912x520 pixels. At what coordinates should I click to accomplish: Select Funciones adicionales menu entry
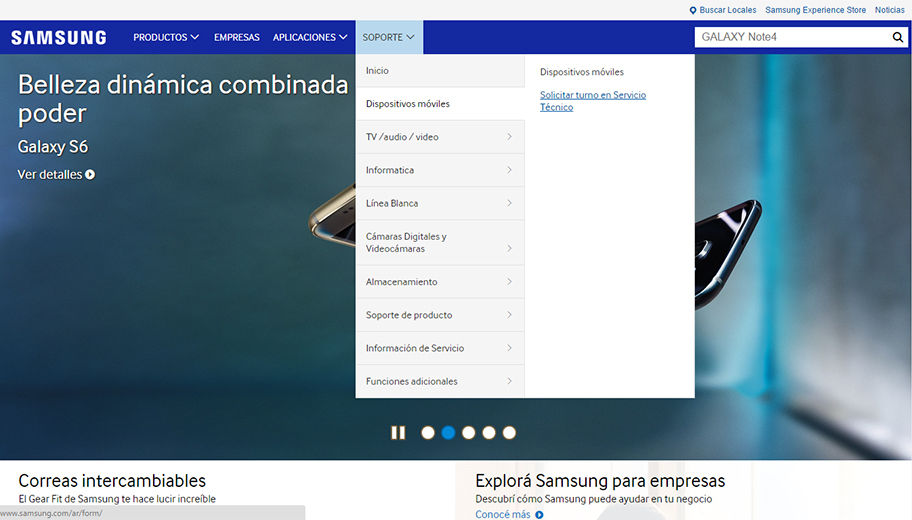(x=440, y=382)
